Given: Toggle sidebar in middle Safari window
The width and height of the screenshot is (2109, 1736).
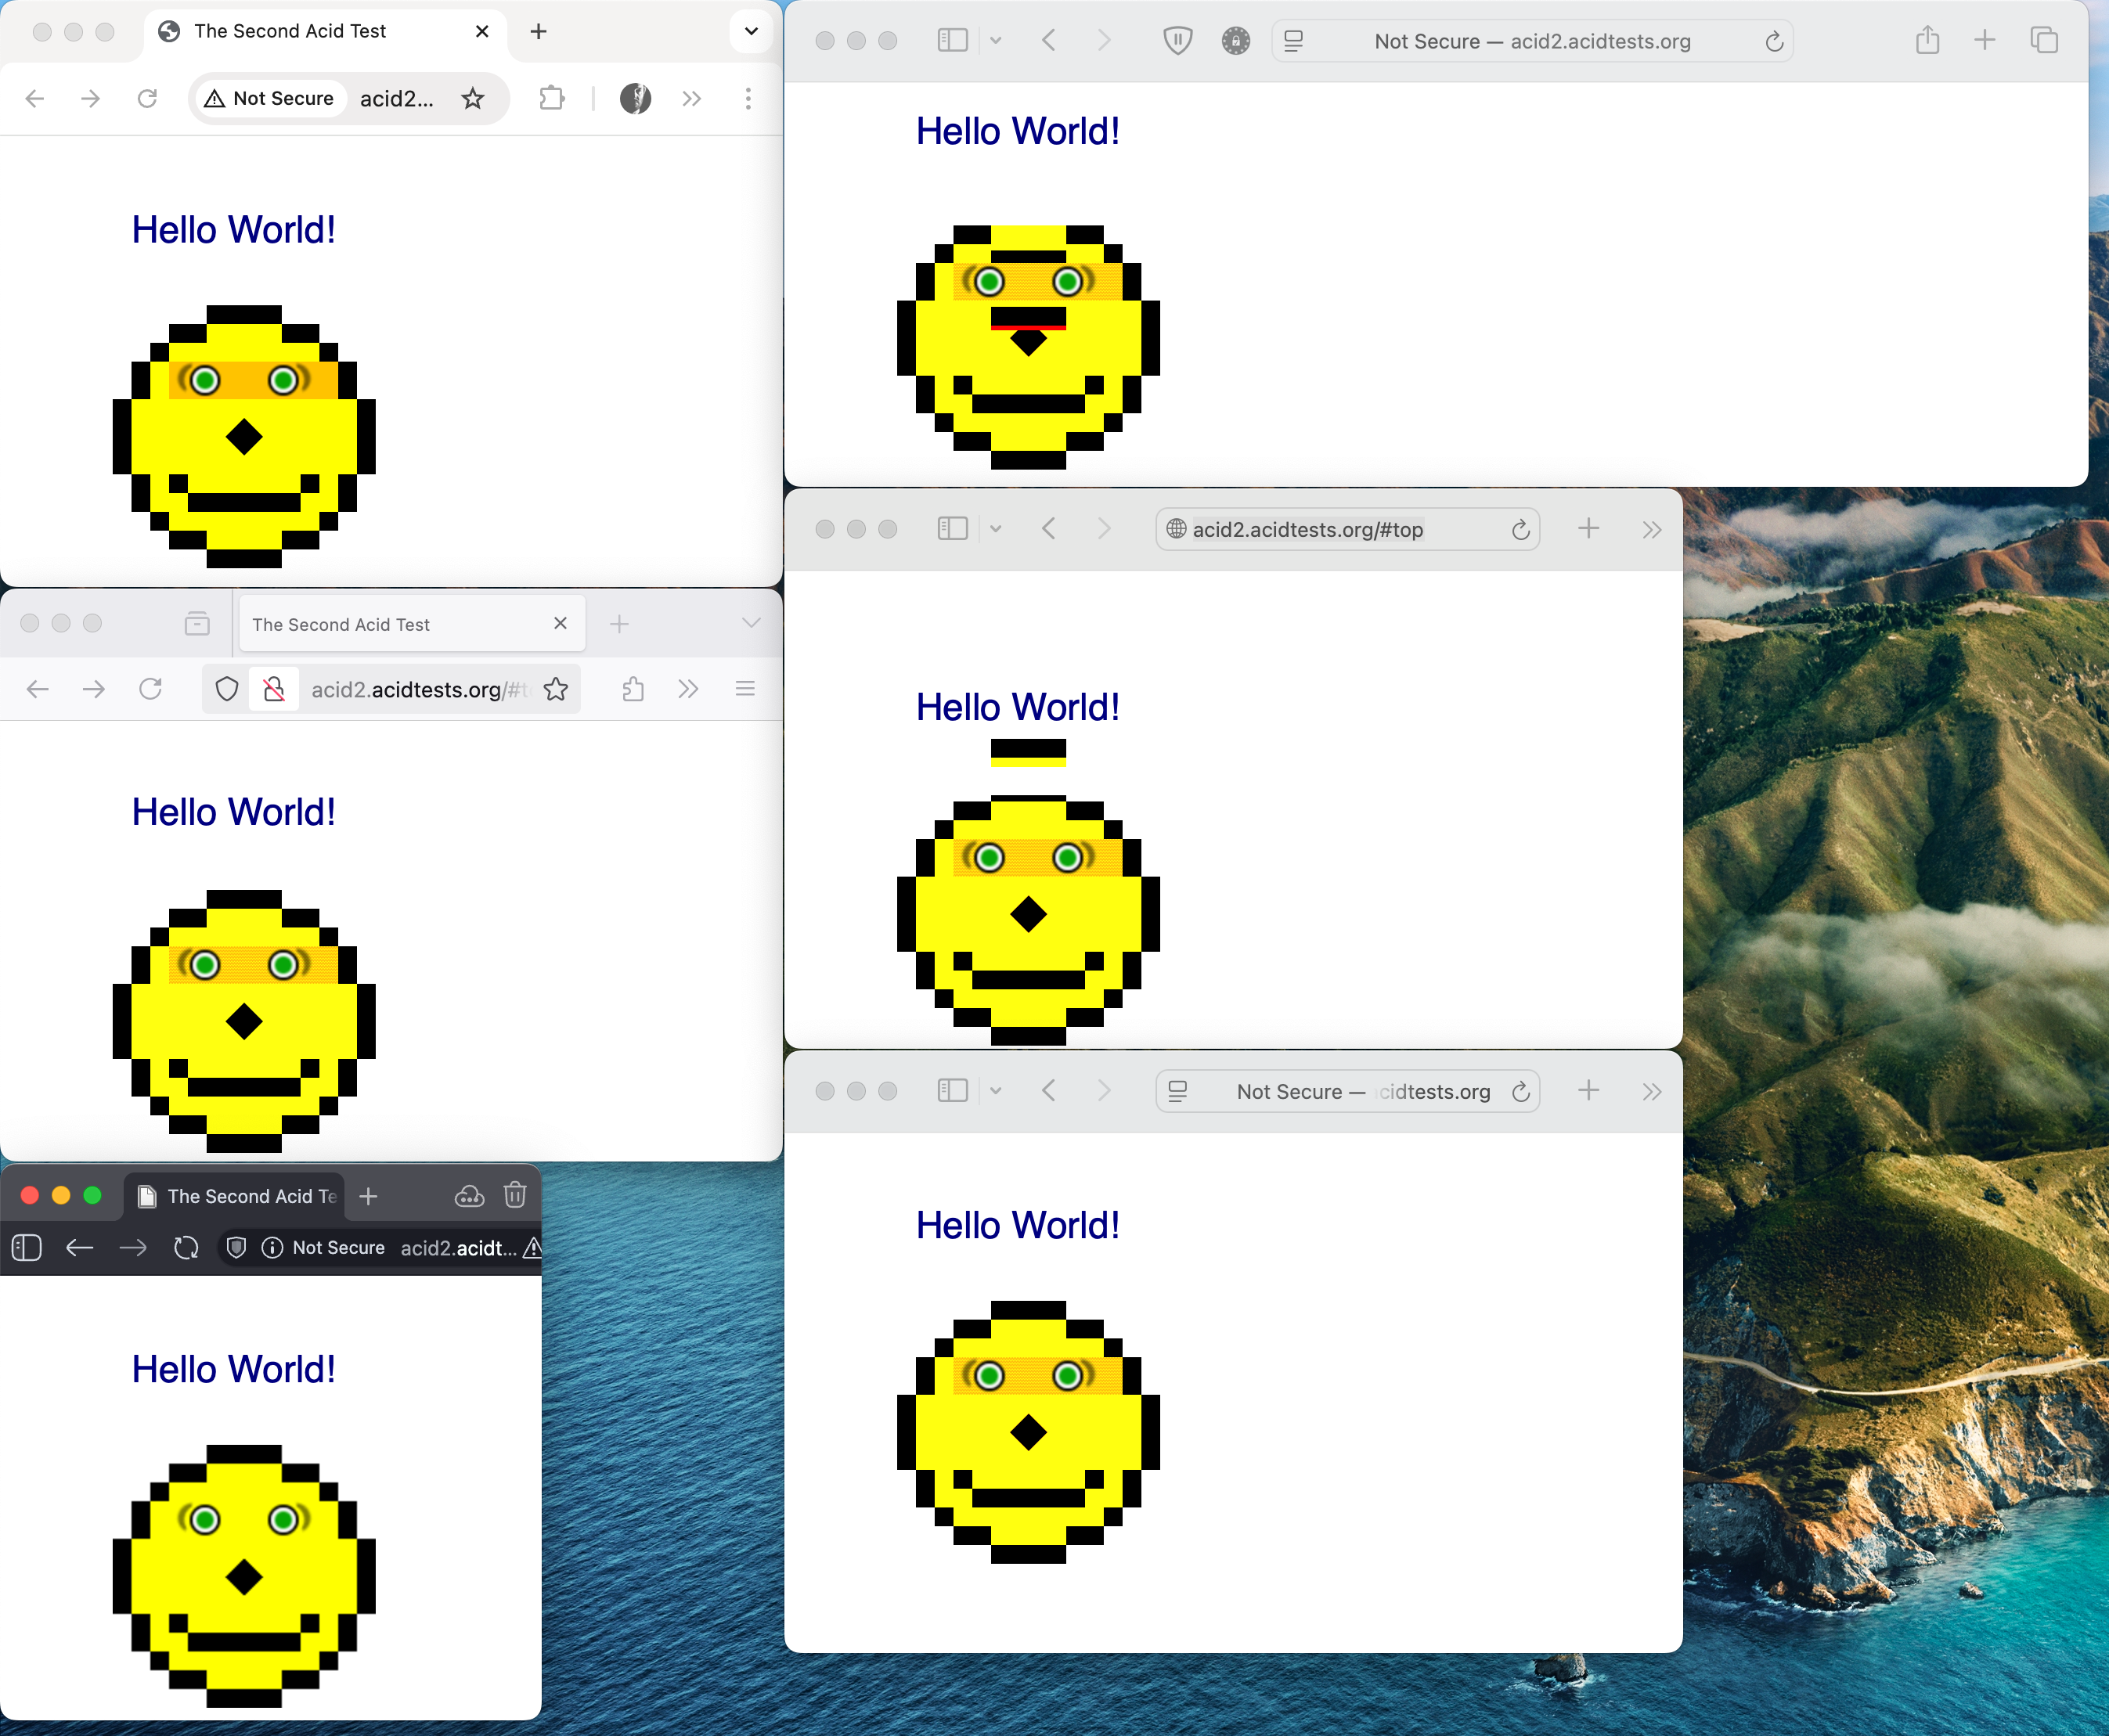Looking at the screenshot, I should click(953, 528).
